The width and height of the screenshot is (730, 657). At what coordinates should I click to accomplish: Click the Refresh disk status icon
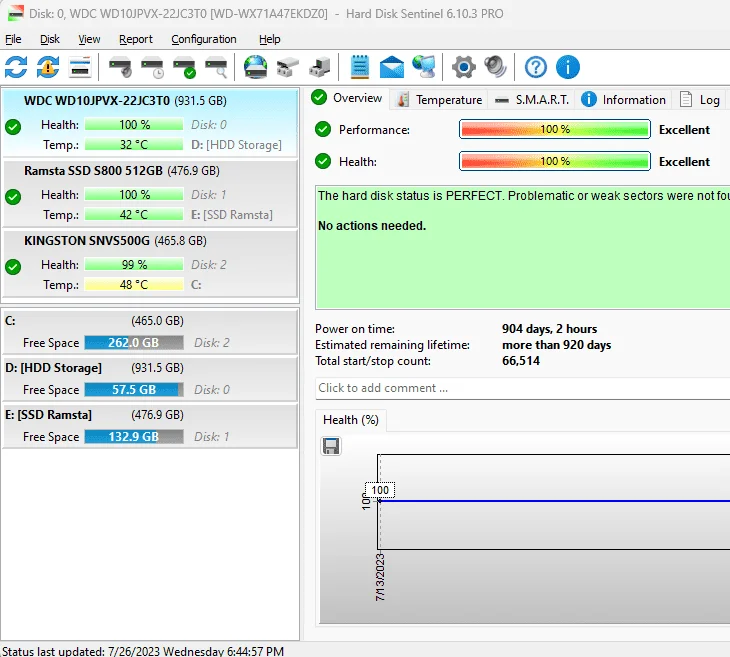click(16, 67)
